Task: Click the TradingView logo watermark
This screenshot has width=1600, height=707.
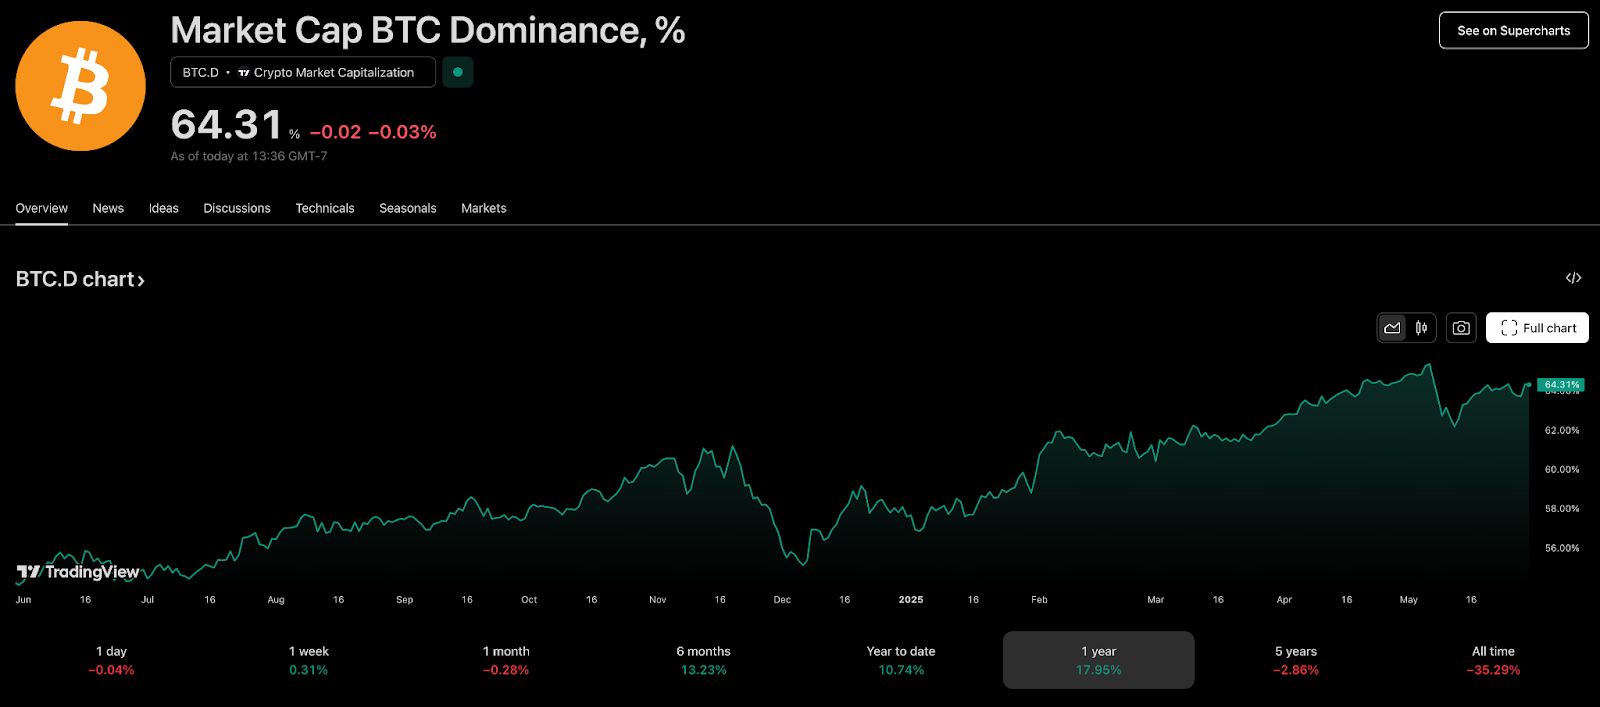Action: tap(78, 572)
